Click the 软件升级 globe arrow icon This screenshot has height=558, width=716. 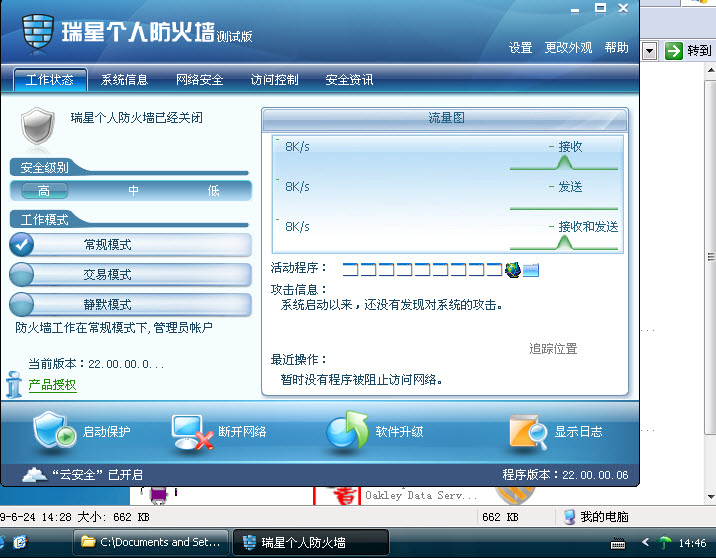(x=347, y=429)
